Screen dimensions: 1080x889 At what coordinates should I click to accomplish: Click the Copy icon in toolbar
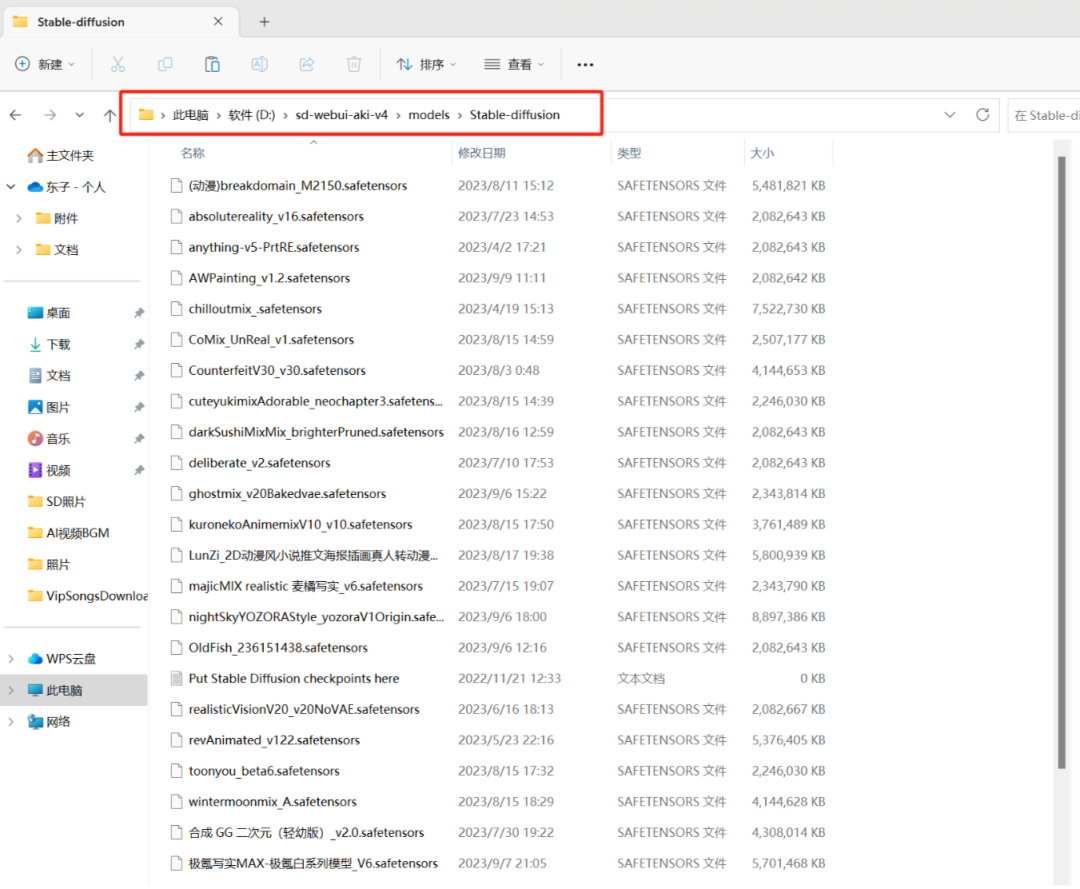point(165,65)
